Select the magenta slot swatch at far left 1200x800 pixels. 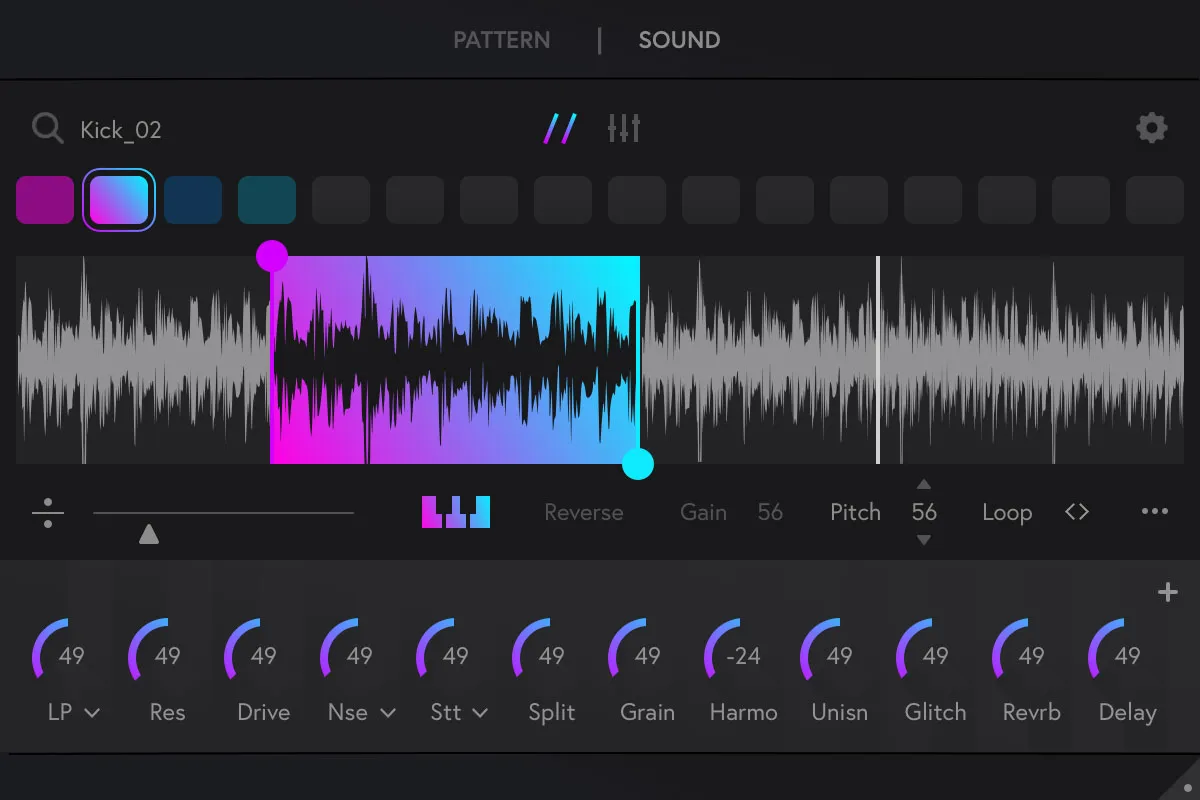(45, 200)
